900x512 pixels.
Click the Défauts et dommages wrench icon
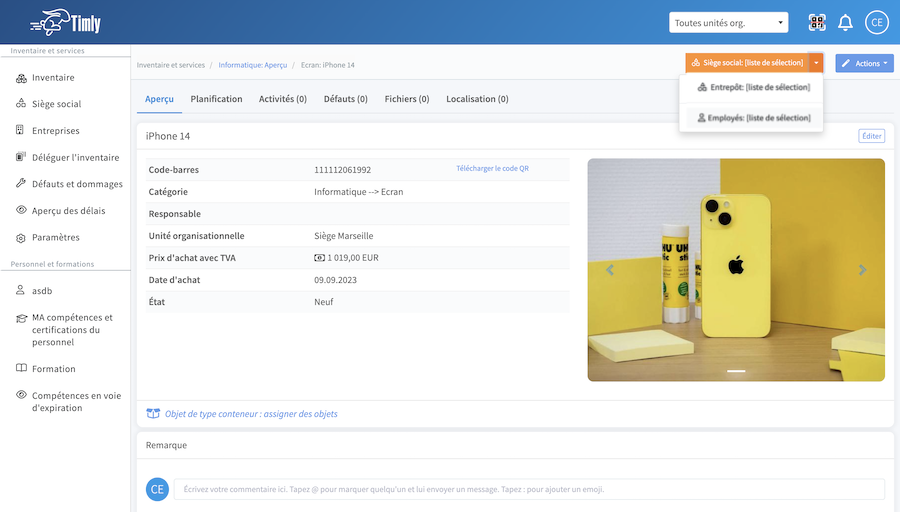[21, 183]
